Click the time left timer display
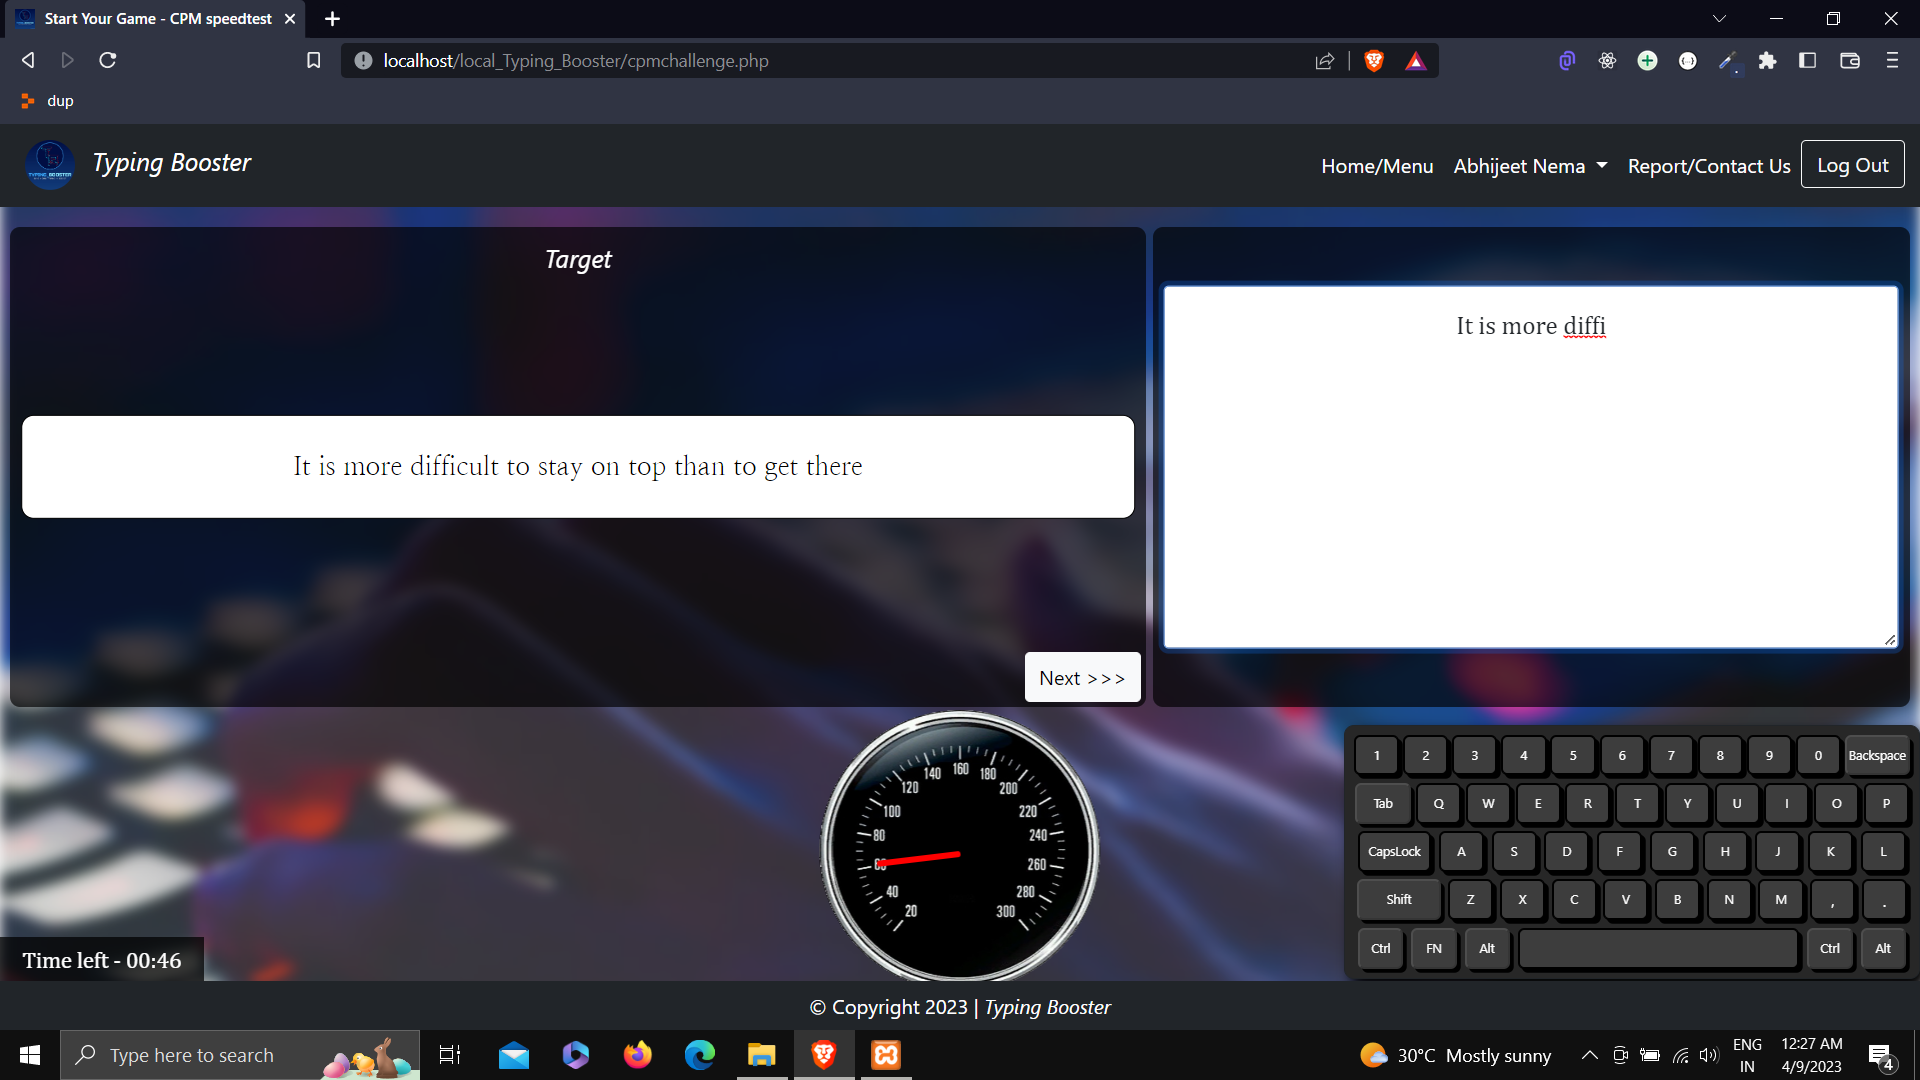This screenshot has width=1920, height=1080. [x=102, y=960]
